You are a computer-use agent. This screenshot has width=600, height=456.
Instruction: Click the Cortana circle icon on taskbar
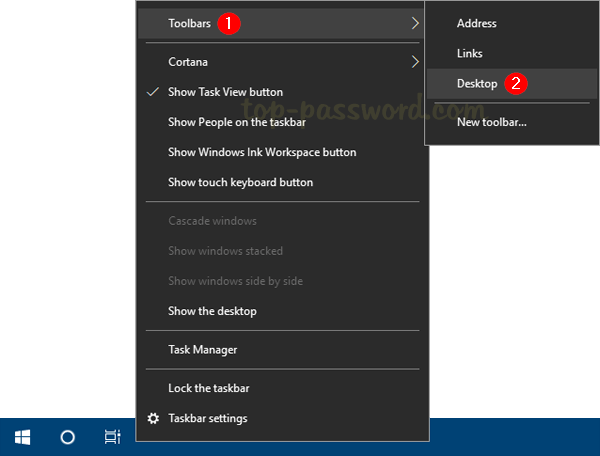[68, 437]
